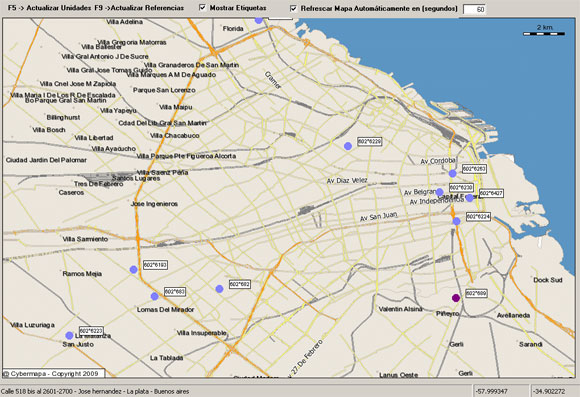Select the unit marker next to Av Belgrano

[439, 192]
